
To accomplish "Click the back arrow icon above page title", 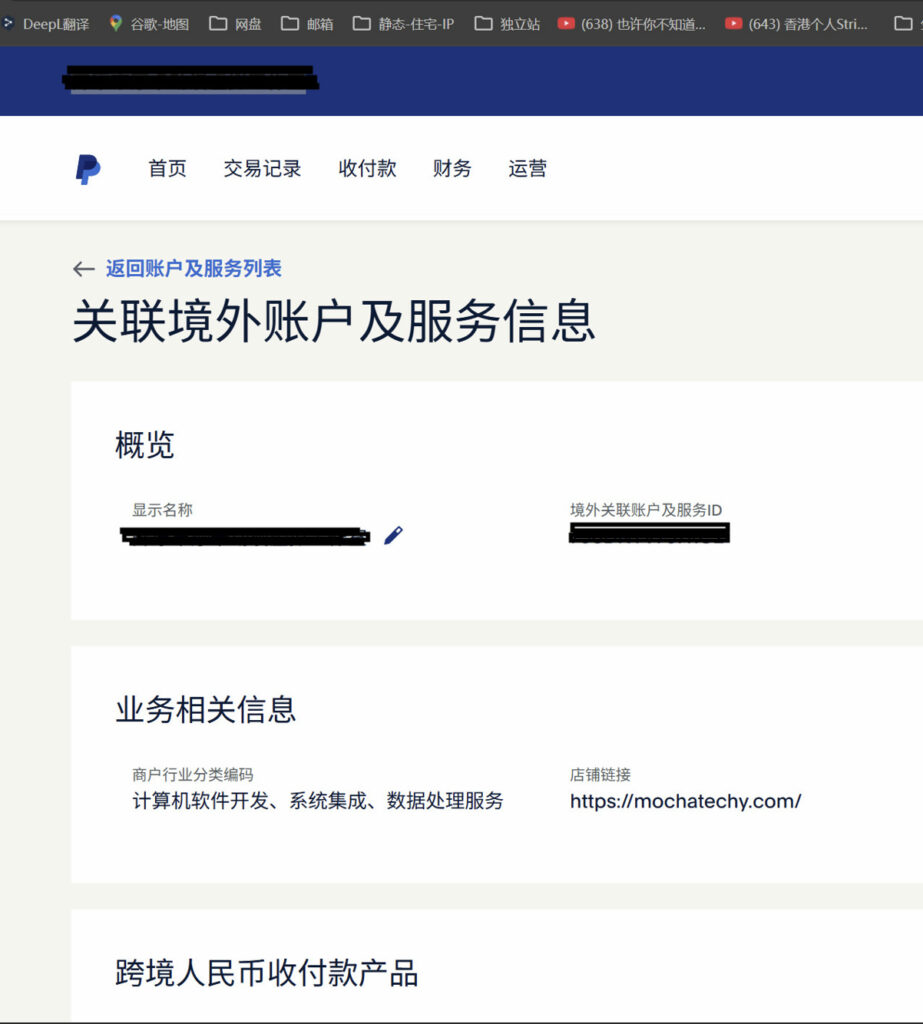I will click(84, 269).
